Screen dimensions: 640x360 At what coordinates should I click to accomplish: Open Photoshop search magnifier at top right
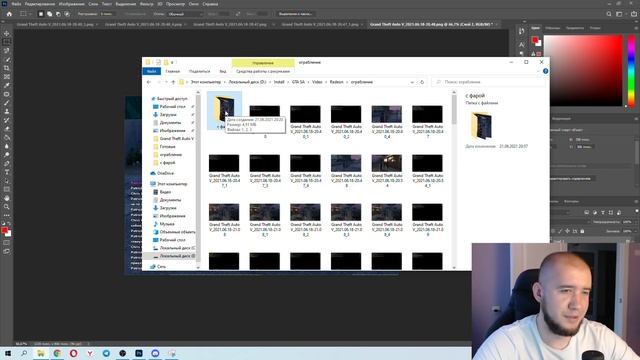click(609, 14)
